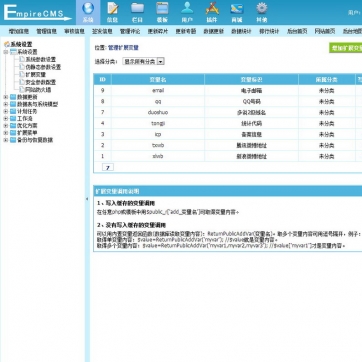Click the duoshuo variable name cell
The height and width of the screenshot is (362, 362).
pyautogui.click(x=158, y=112)
